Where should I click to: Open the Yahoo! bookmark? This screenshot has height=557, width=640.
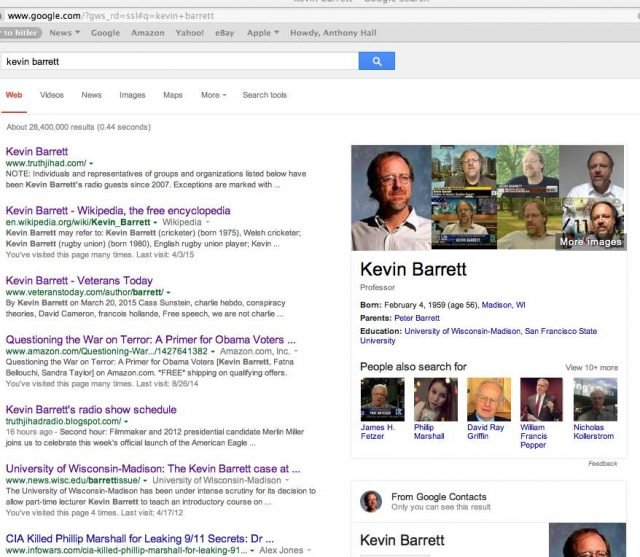[189, 33]
